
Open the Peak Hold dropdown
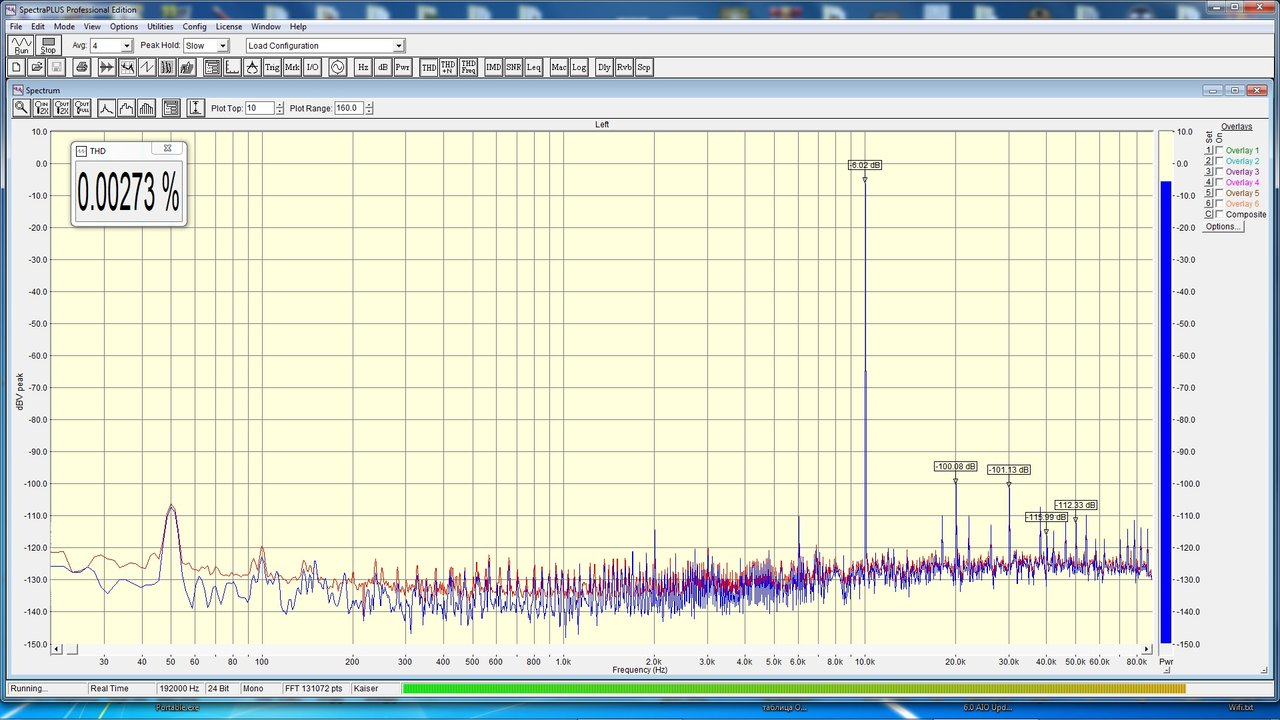point(222,46)
